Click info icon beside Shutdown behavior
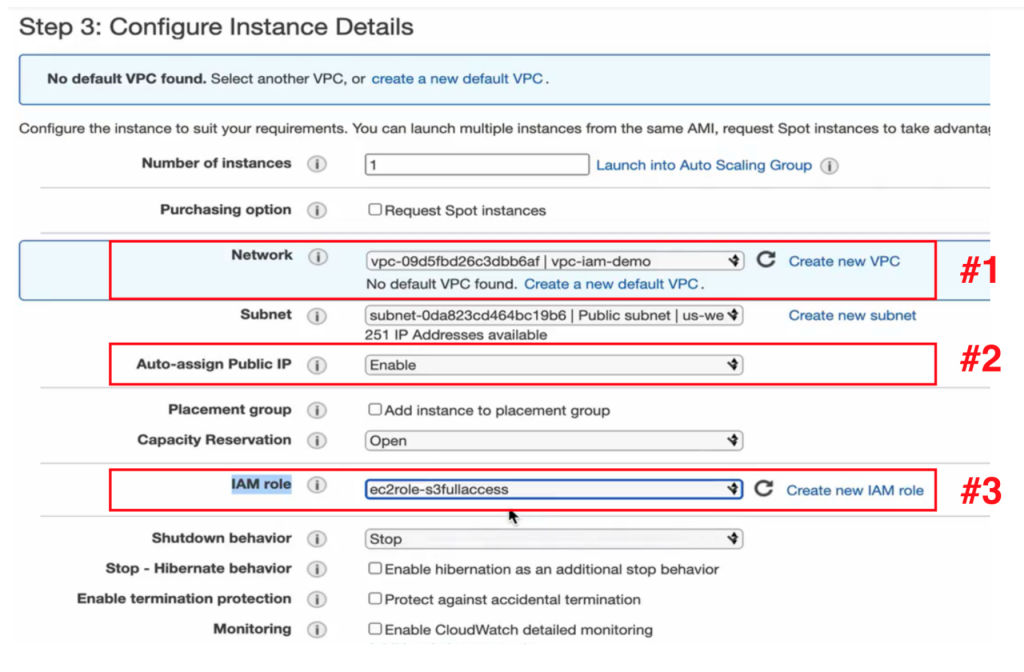Screen dimensions: 1024x672 pos(317,539)
